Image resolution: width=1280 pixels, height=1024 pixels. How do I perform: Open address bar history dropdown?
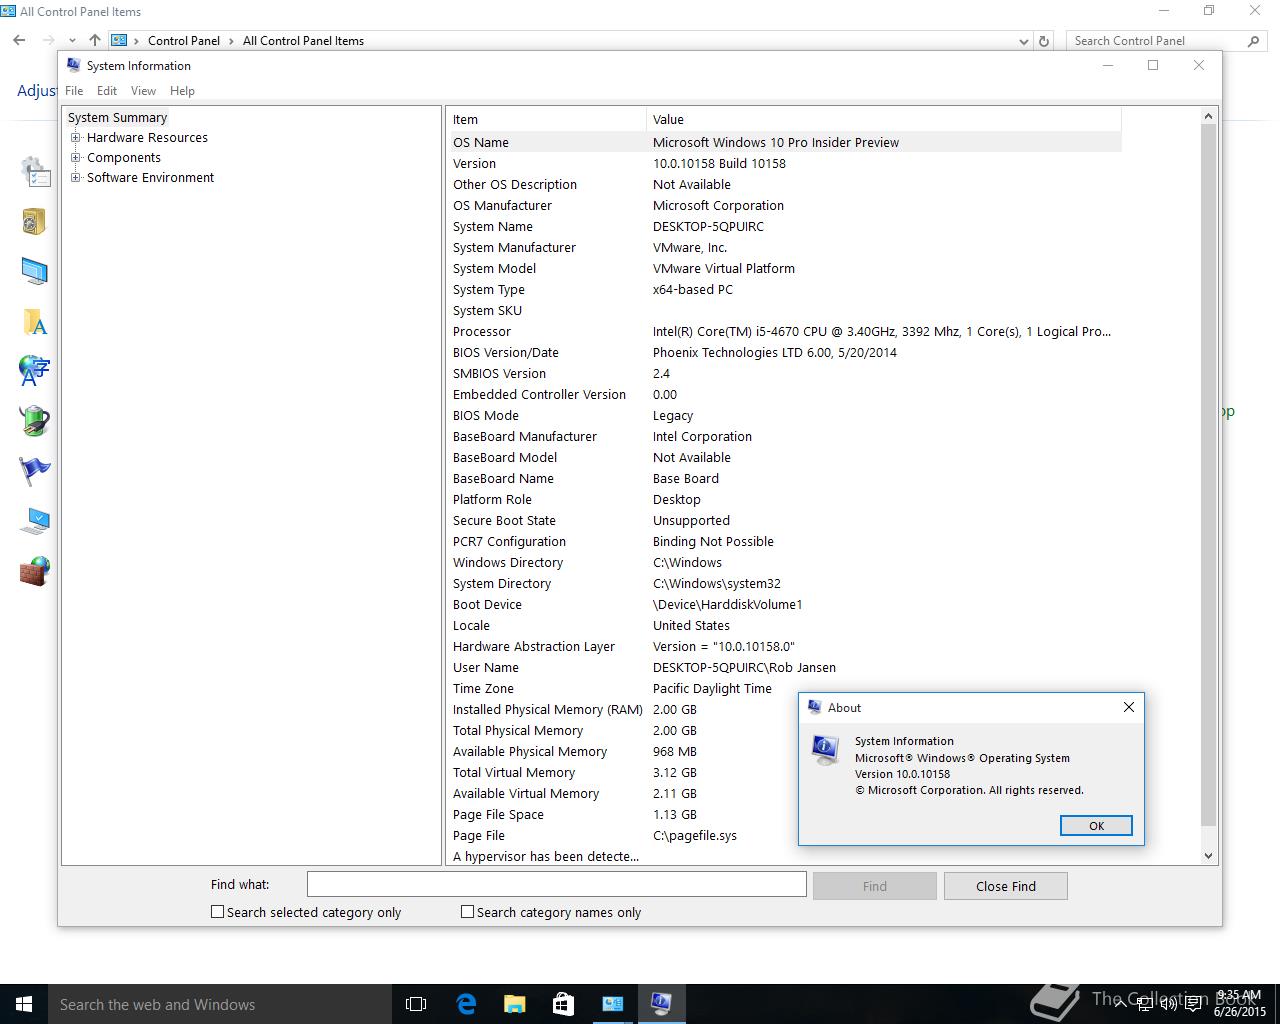click(1023, 41)
